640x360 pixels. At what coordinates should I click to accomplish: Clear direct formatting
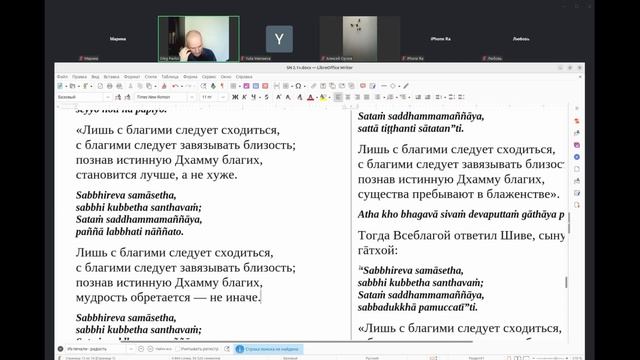point(300,97)
